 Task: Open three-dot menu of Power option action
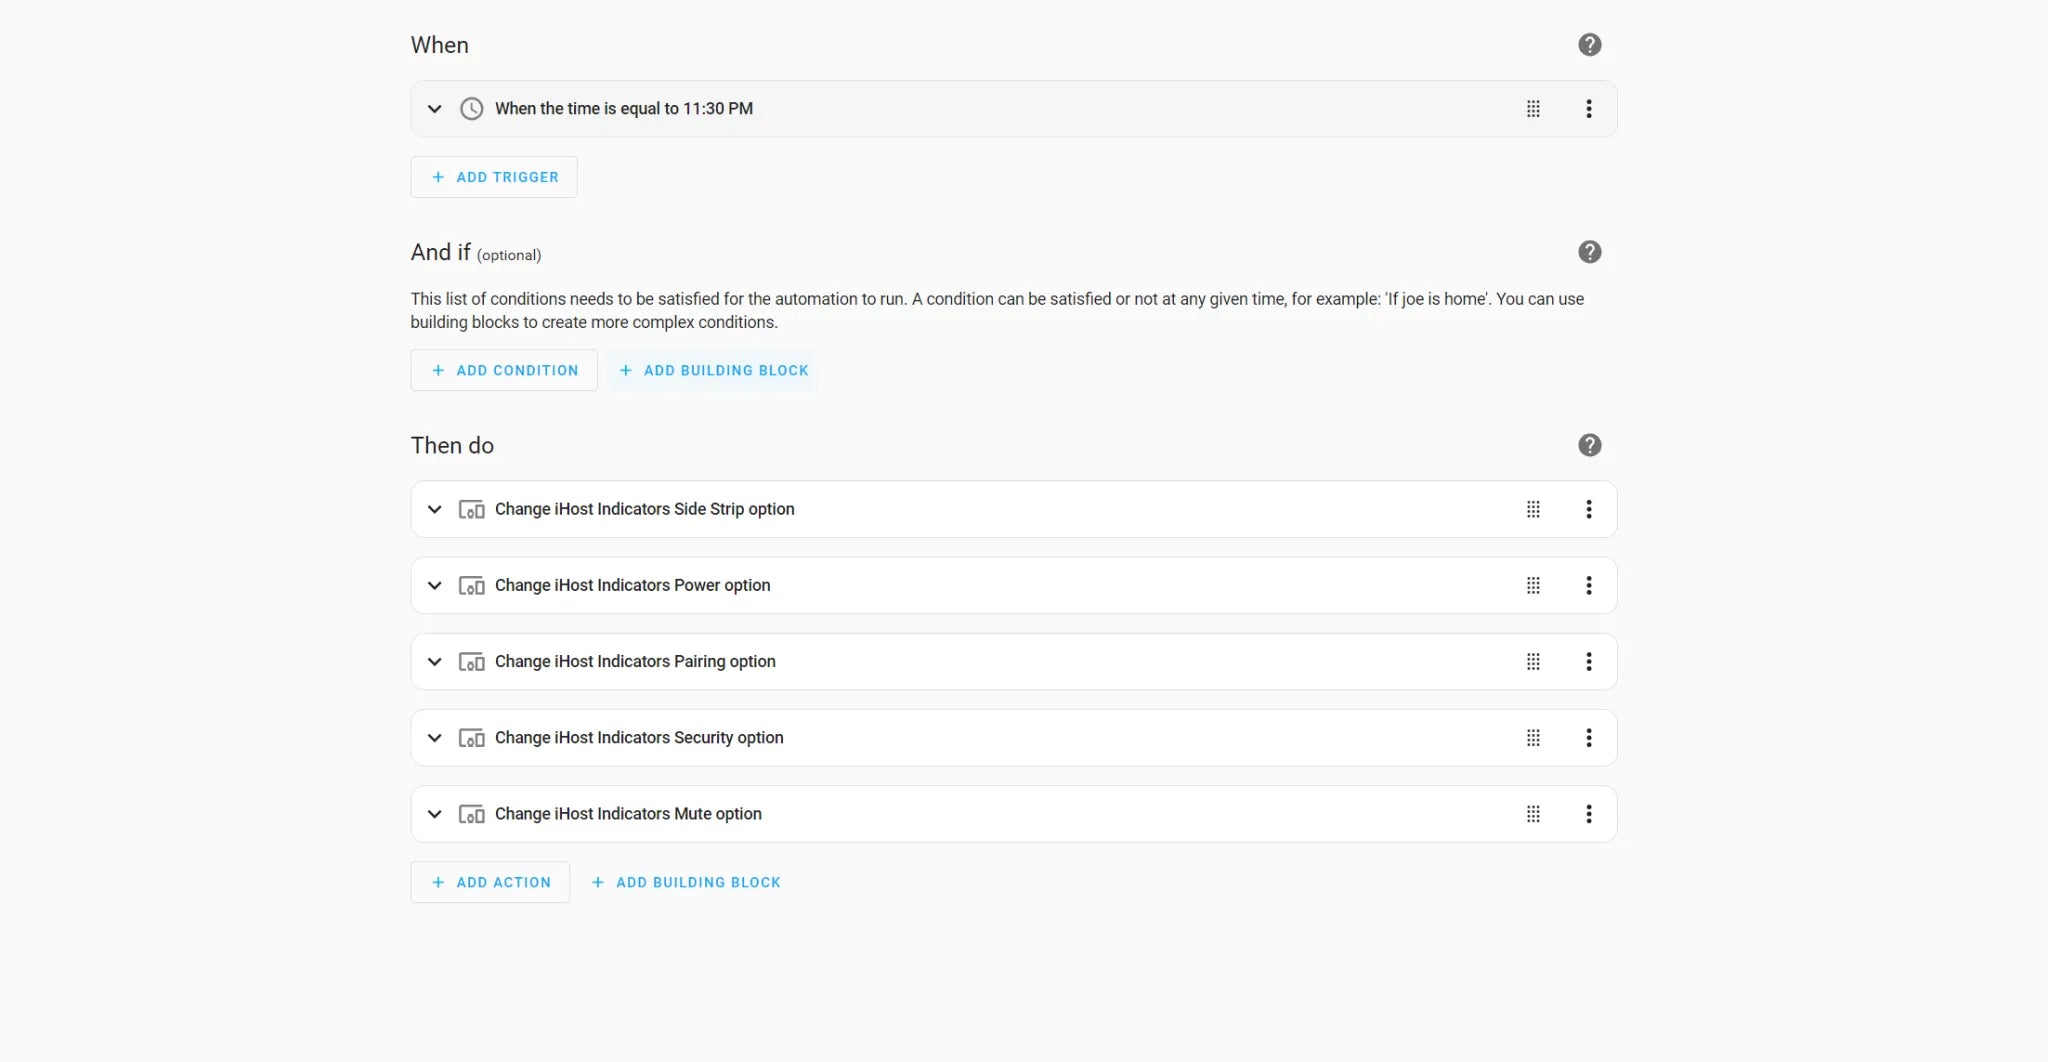tap(1588, 585)
